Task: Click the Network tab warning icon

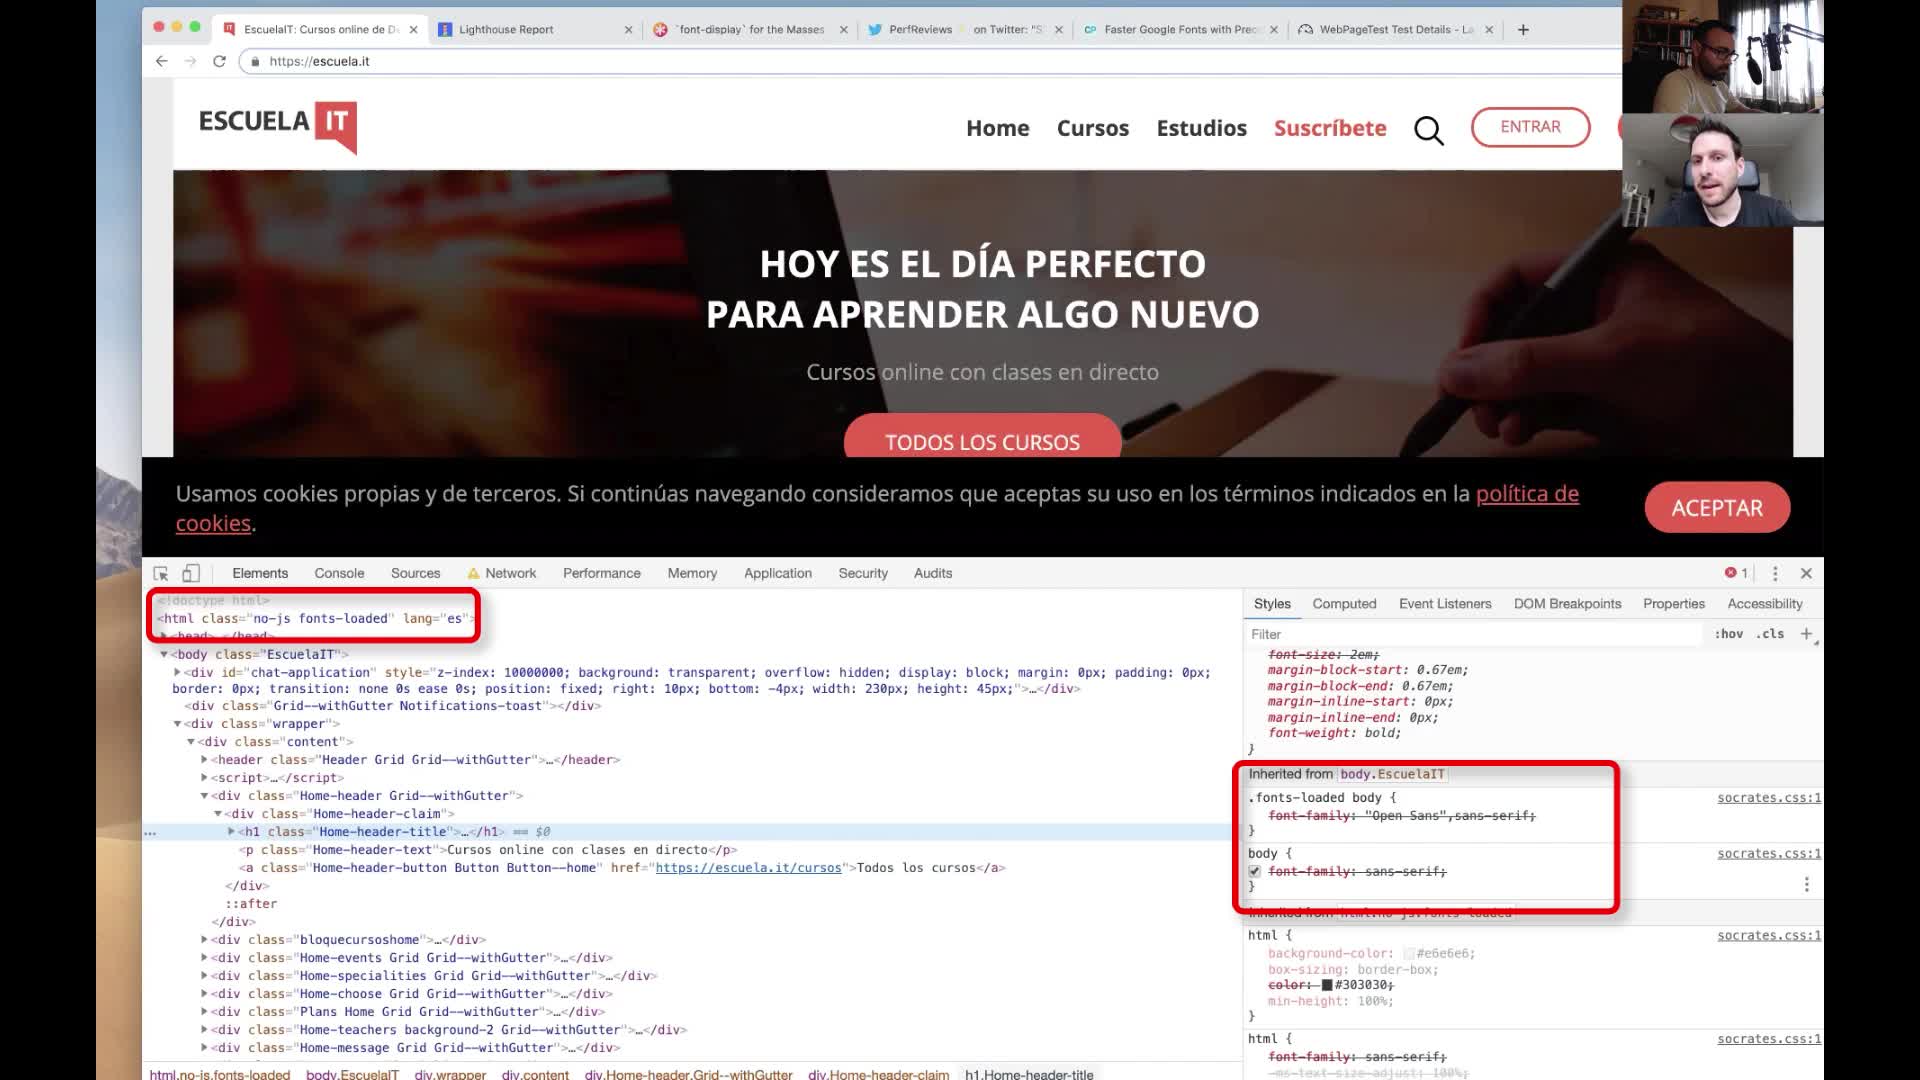Action: click(x=473, y=573)
